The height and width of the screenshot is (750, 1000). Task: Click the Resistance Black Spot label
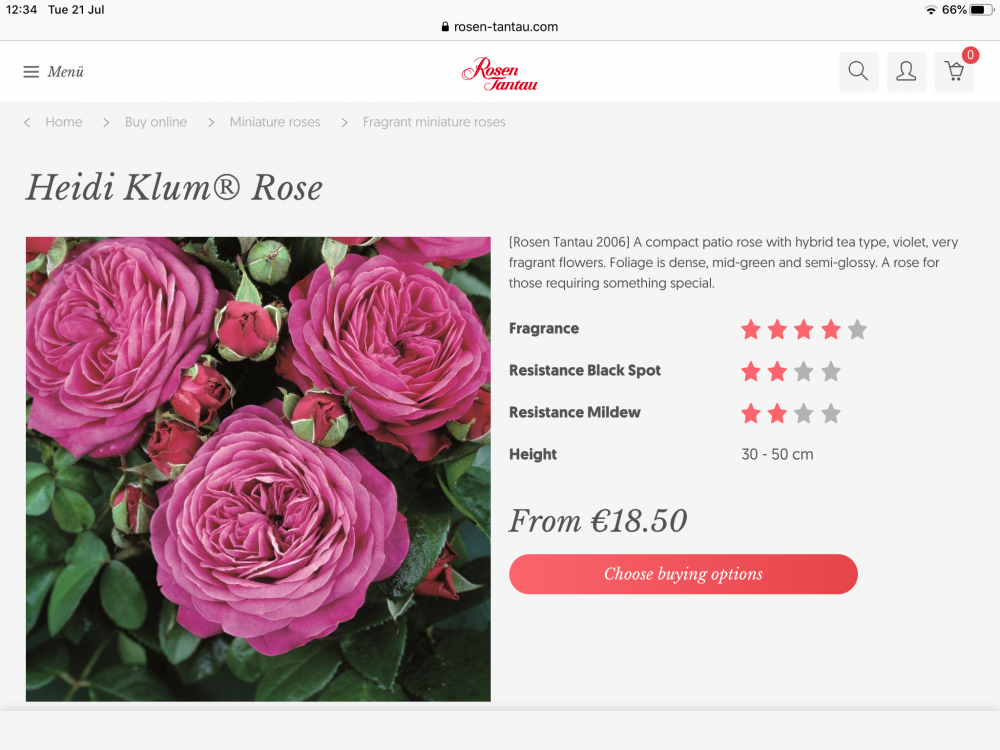coord(585,371)
